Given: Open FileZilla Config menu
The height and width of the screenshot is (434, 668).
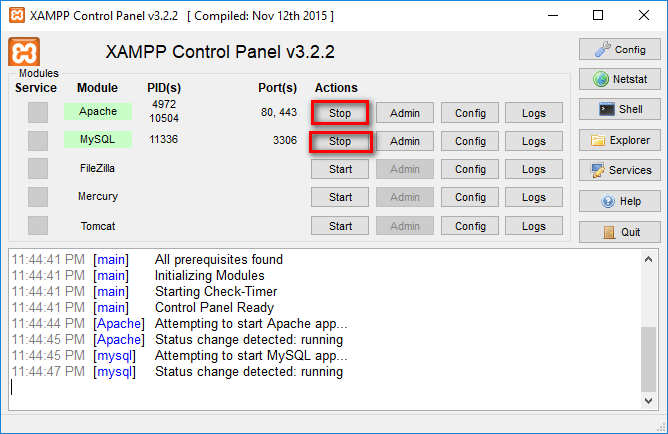Looking at the screenshot, I should pyautogui.click(x=470, y=169).
